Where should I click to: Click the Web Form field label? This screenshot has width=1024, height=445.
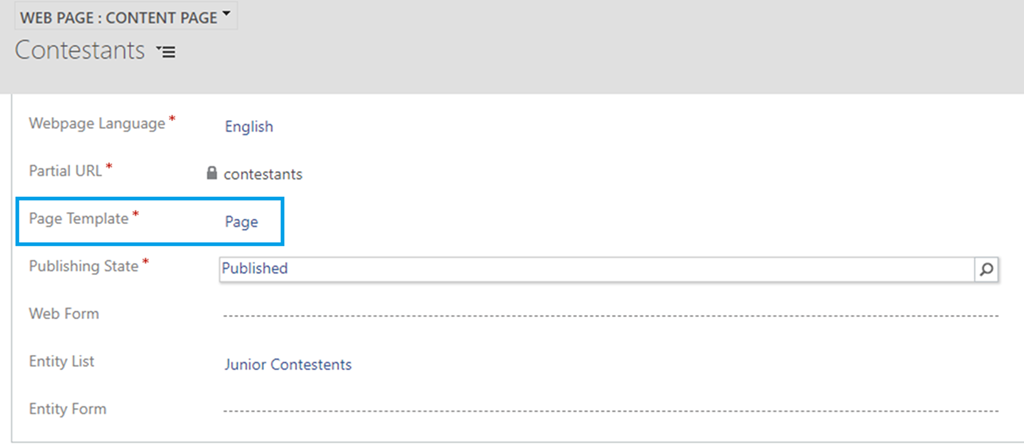coord(64,314)
